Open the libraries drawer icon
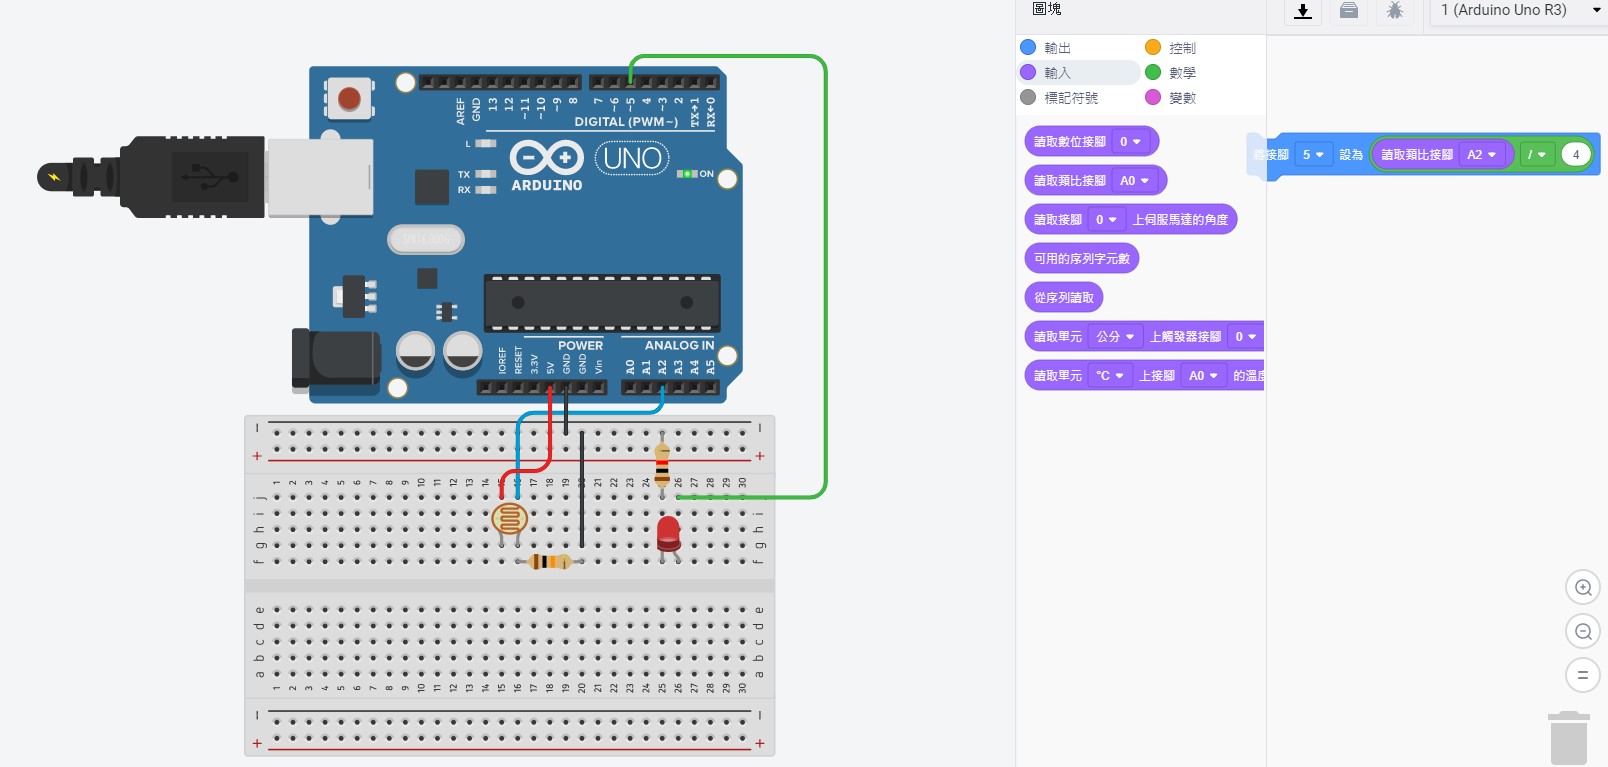This screenshot has height=767, width=1608. pyautogui.click(x=1349, y=11)
